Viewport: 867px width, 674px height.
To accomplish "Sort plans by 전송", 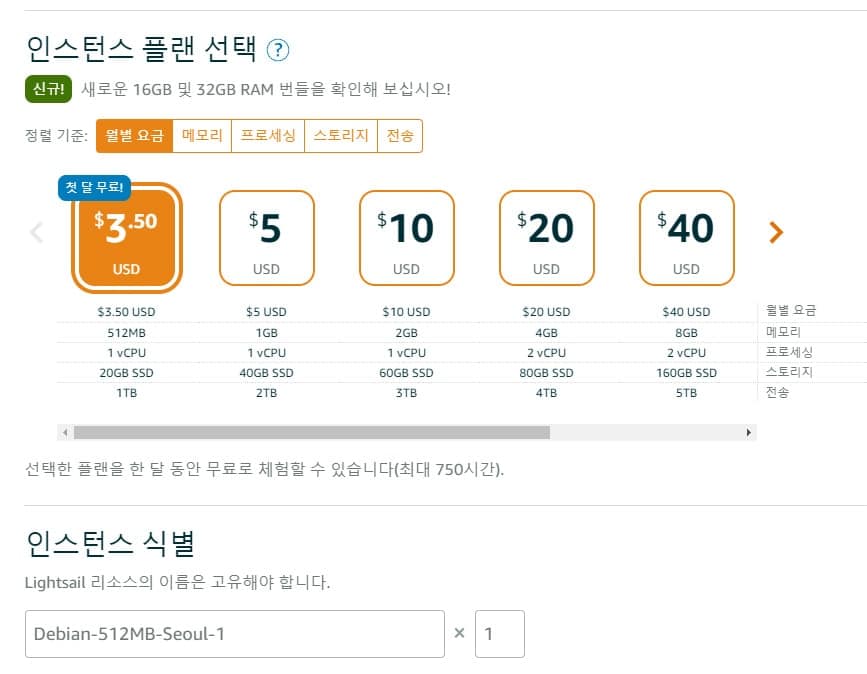I will tap(400, 136).
